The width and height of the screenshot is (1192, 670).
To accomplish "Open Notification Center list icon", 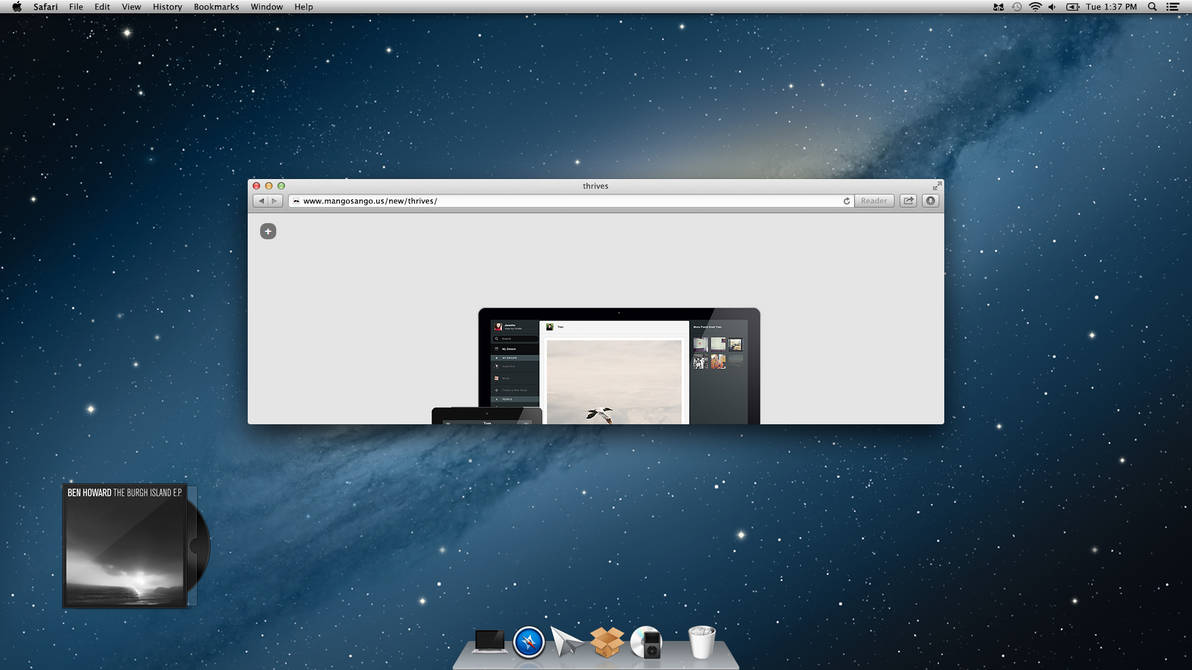I will (1173, 7).
